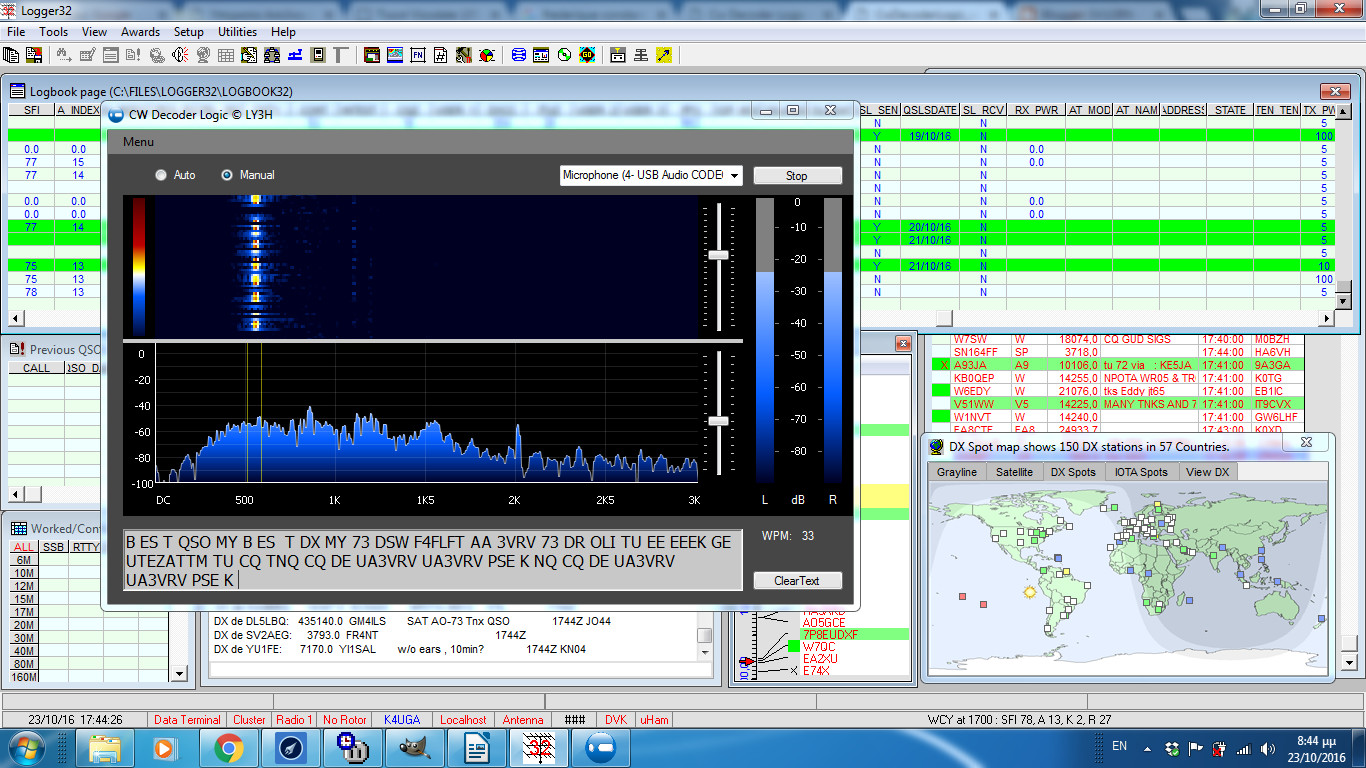Viewport: 1366px width, 768px height.
Task: Switch to Auto decoding mode
Action: 160,174
